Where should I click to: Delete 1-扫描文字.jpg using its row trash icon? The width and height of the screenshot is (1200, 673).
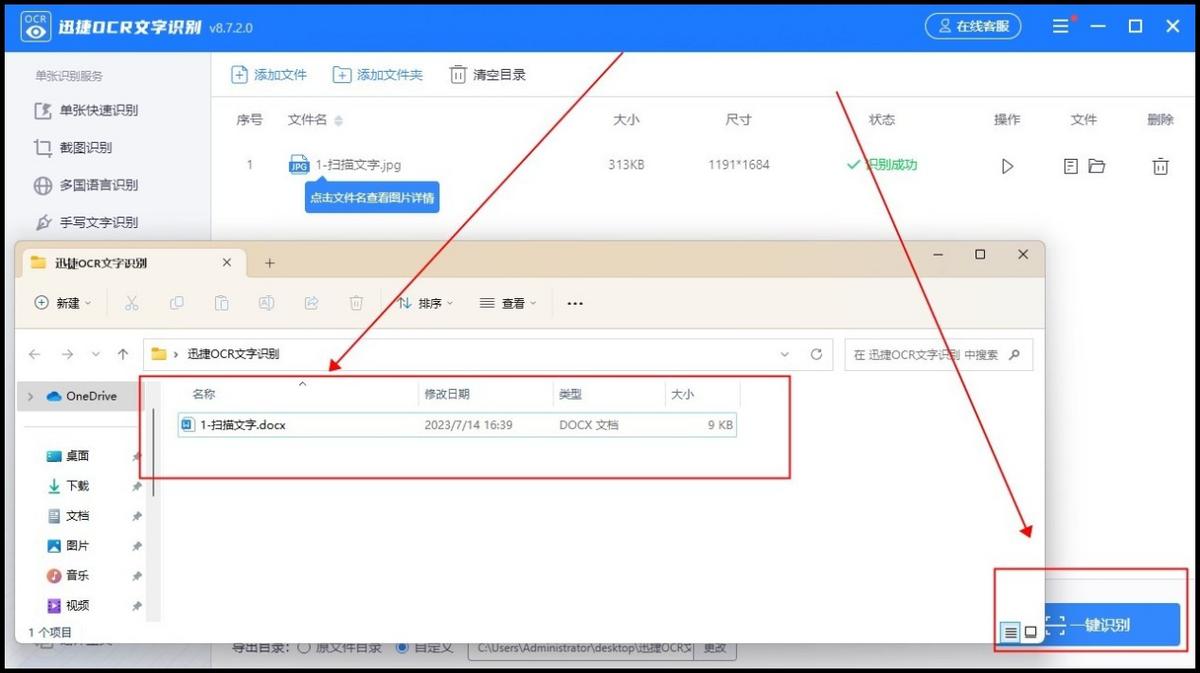(1160, 166)
